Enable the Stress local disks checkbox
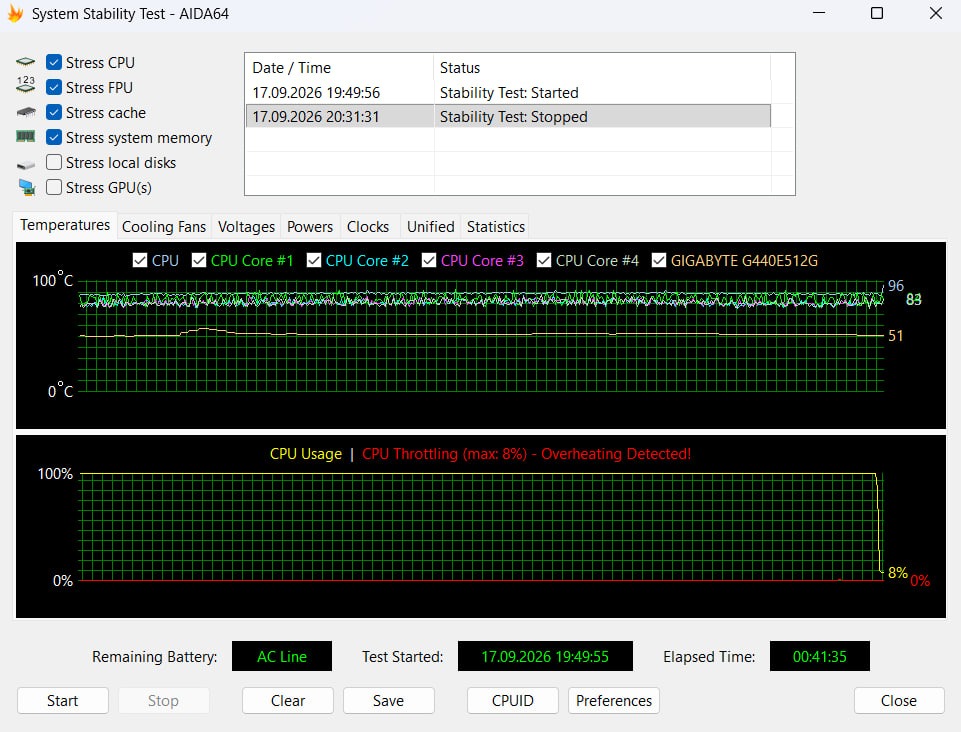This screenshot has height=732, width=961. click(x=54, y=162)
